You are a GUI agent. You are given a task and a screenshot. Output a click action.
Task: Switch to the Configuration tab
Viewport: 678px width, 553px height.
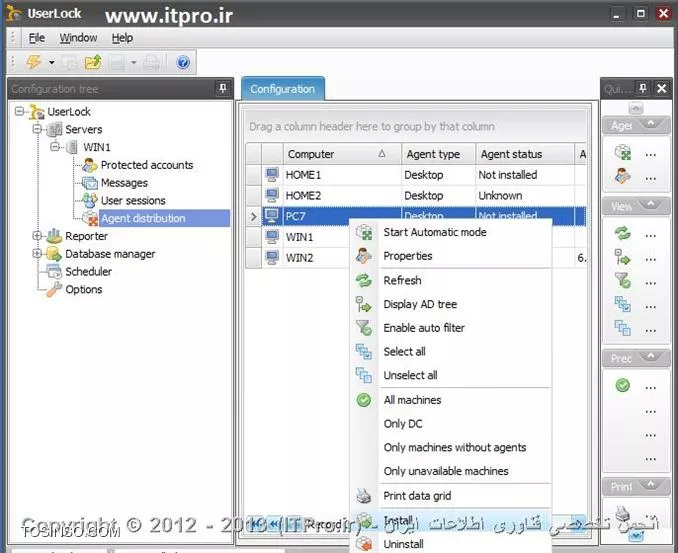tap(283, 89)
